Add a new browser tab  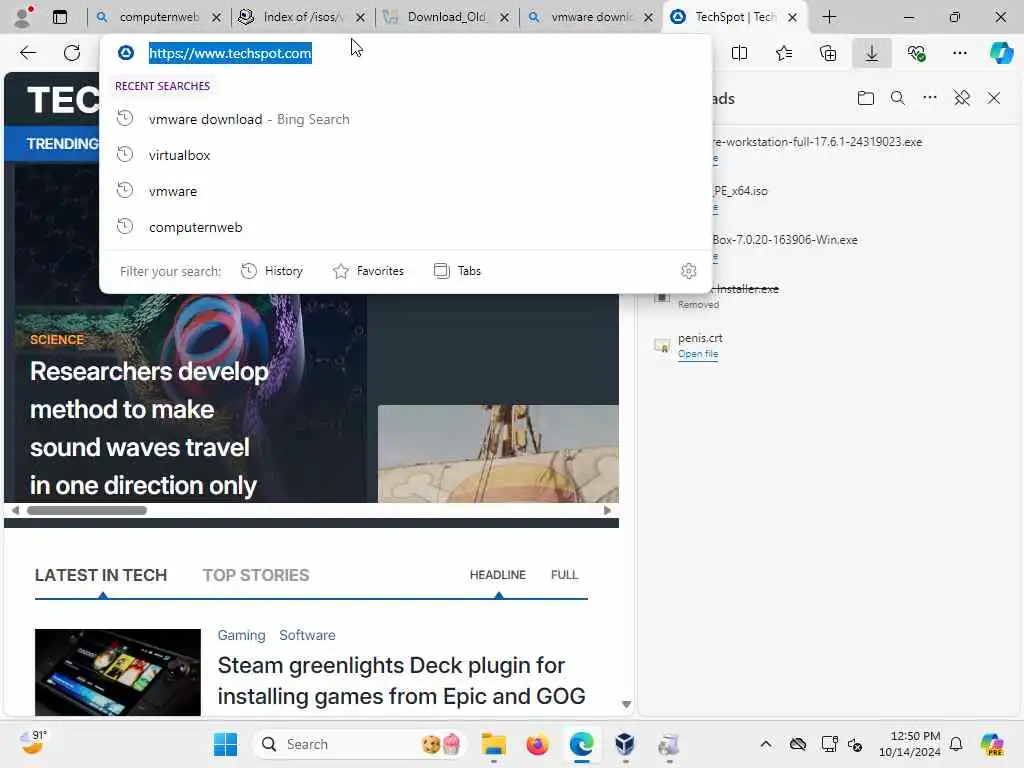(x=829, y=17)
